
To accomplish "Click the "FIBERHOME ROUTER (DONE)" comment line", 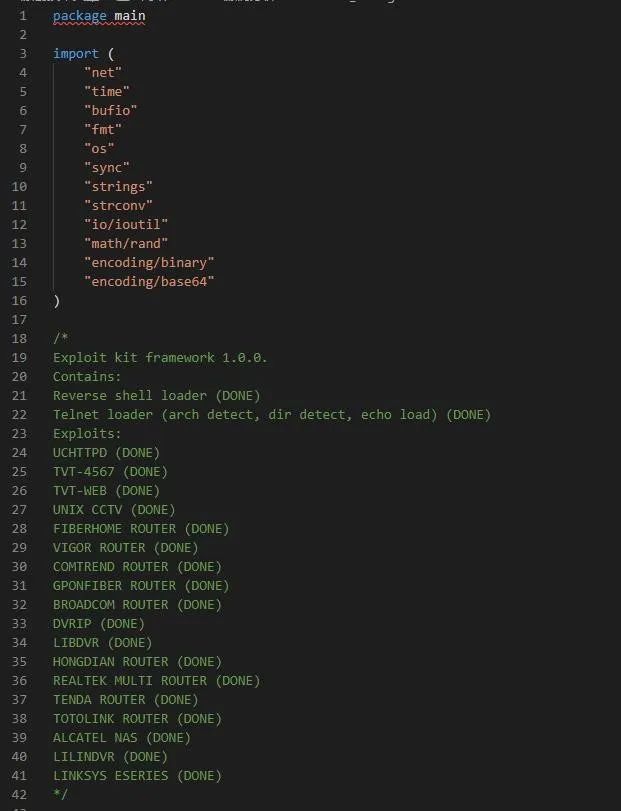I will coord(141,529).
